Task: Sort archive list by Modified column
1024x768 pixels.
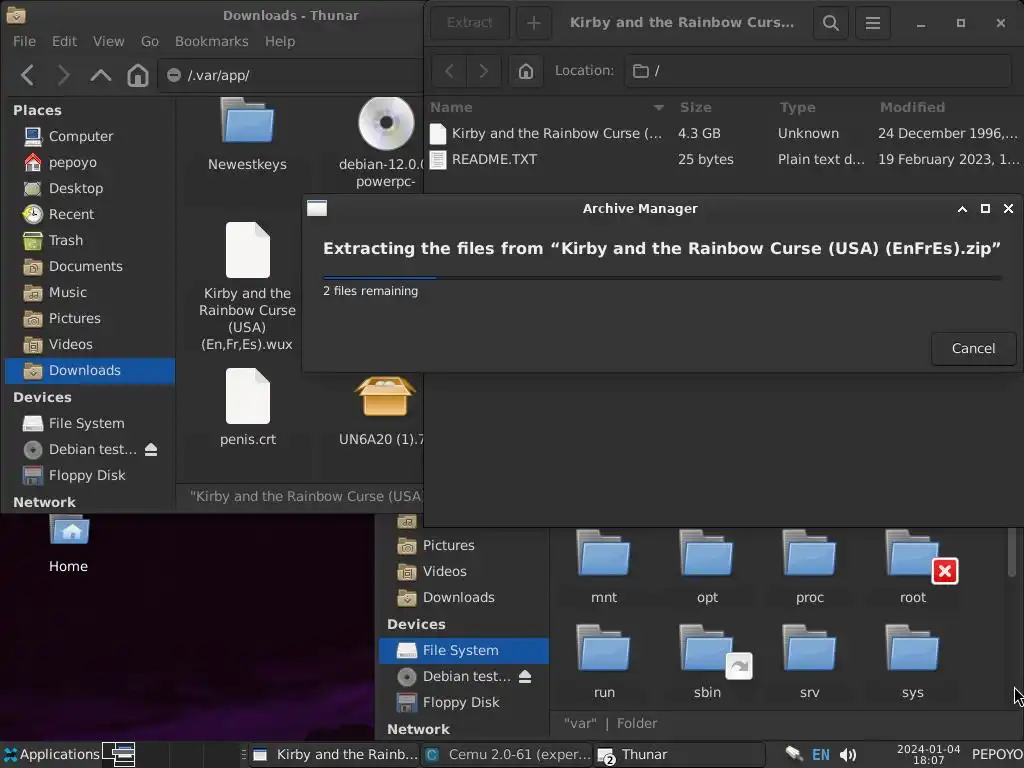Action: click(x=912, y=107)
